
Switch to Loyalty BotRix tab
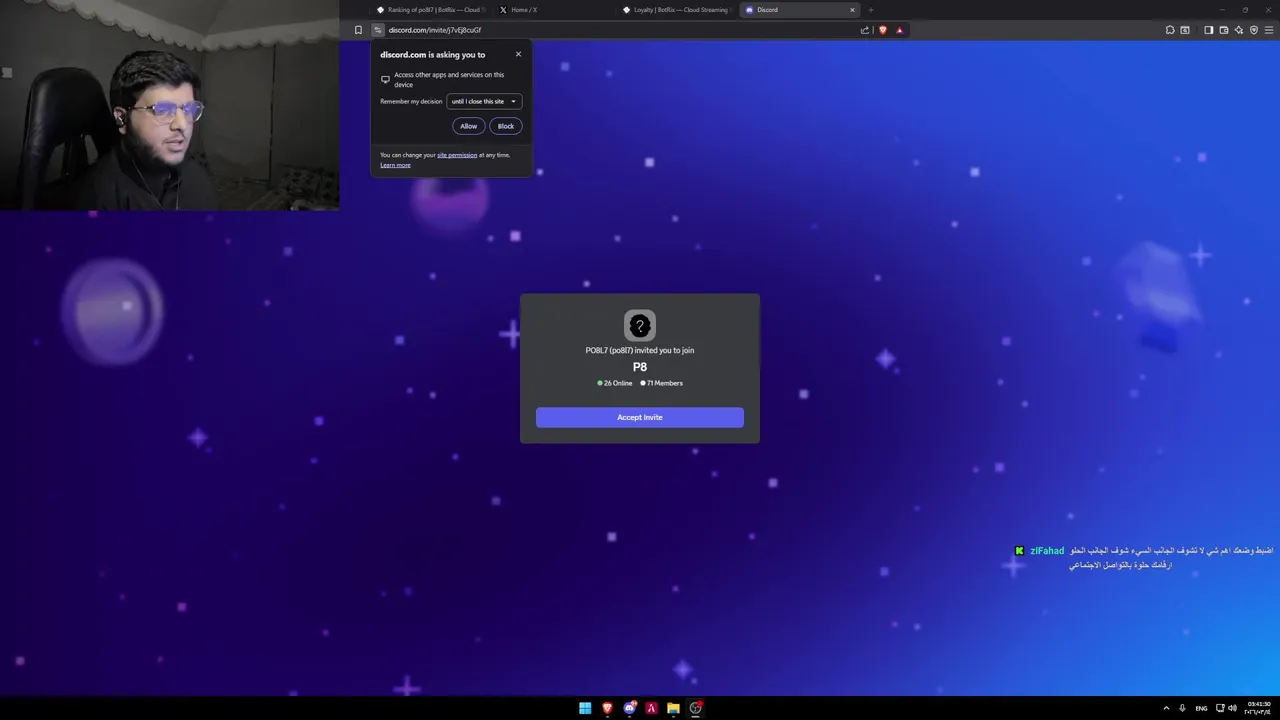[x=677, y=10]
